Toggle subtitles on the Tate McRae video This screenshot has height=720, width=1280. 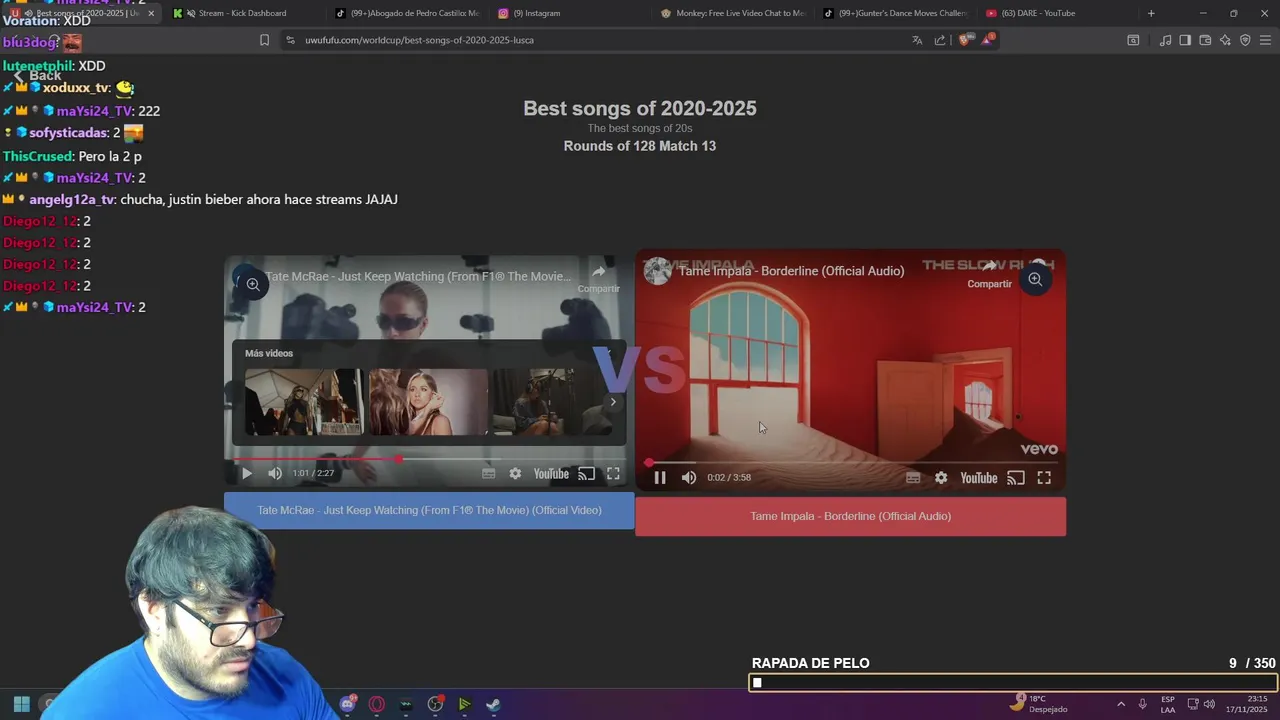(x=488, y=474)
